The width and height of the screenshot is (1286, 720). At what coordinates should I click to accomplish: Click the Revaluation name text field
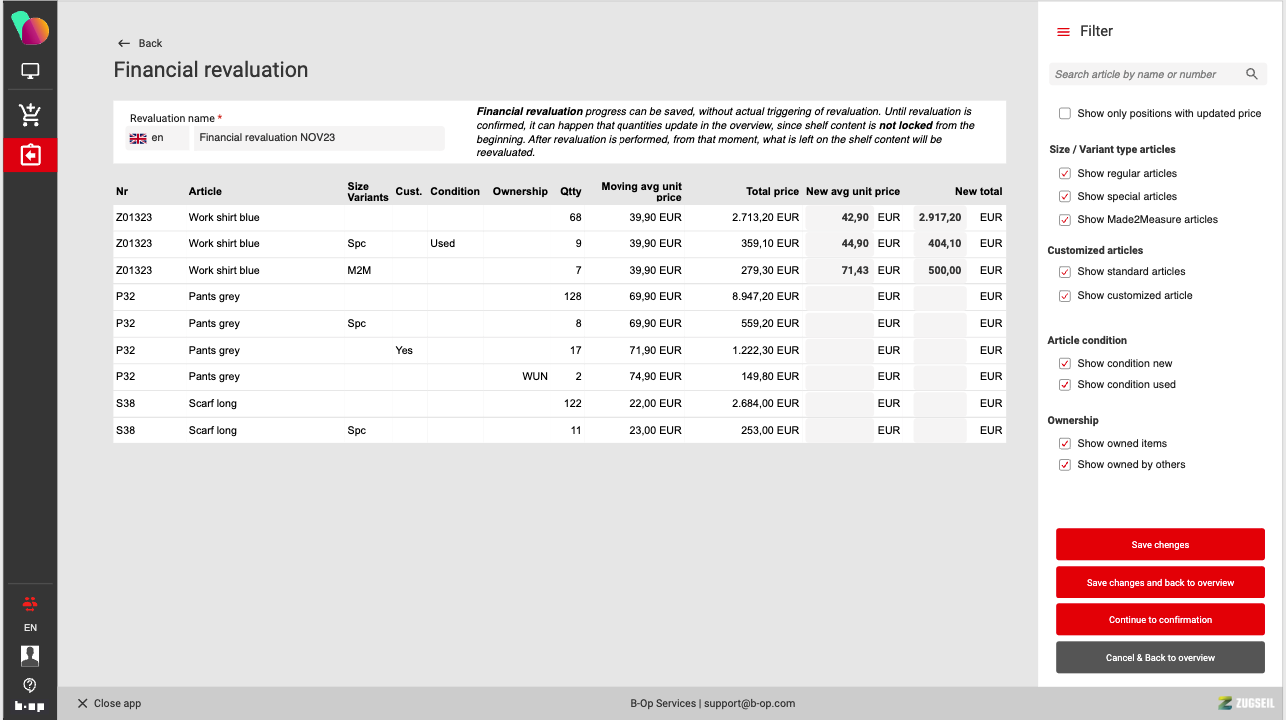tap(318, 138)
